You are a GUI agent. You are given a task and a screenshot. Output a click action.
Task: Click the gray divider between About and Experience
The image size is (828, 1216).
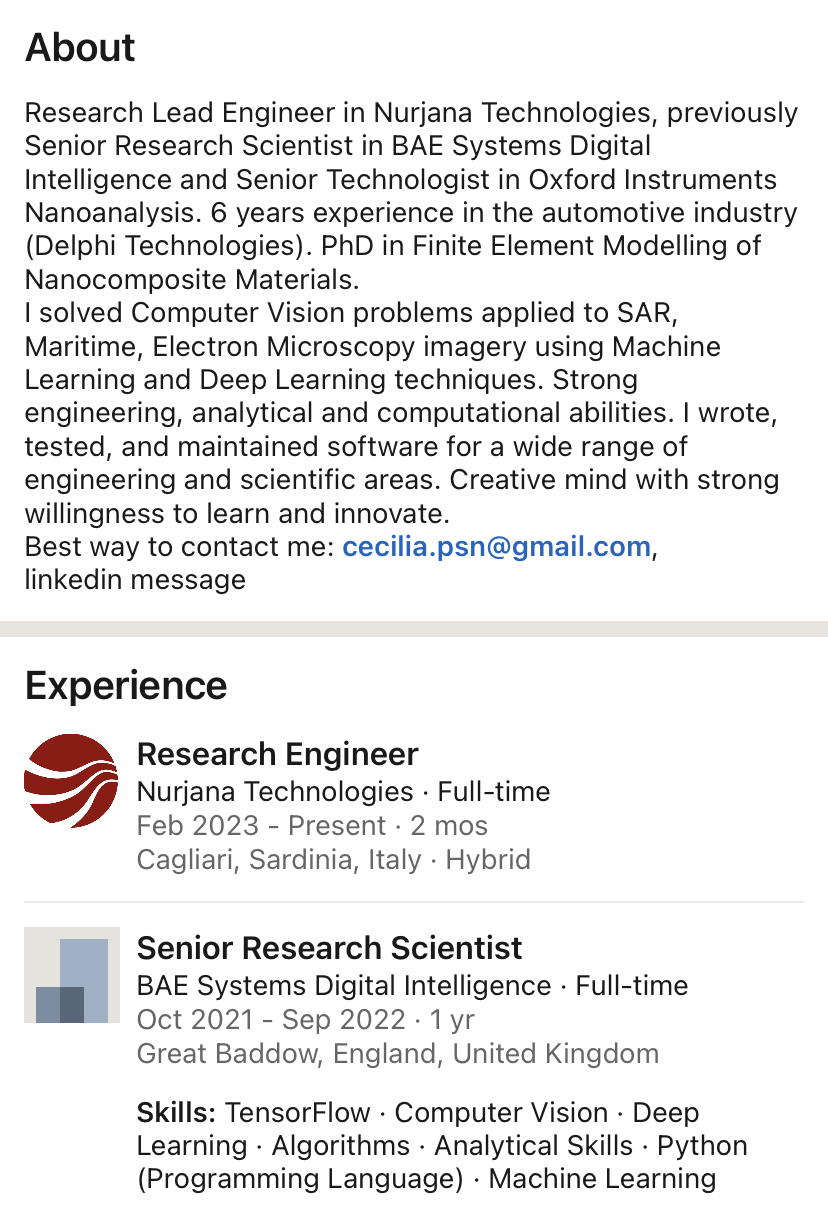pyautogui.click(x=414, y=629)
